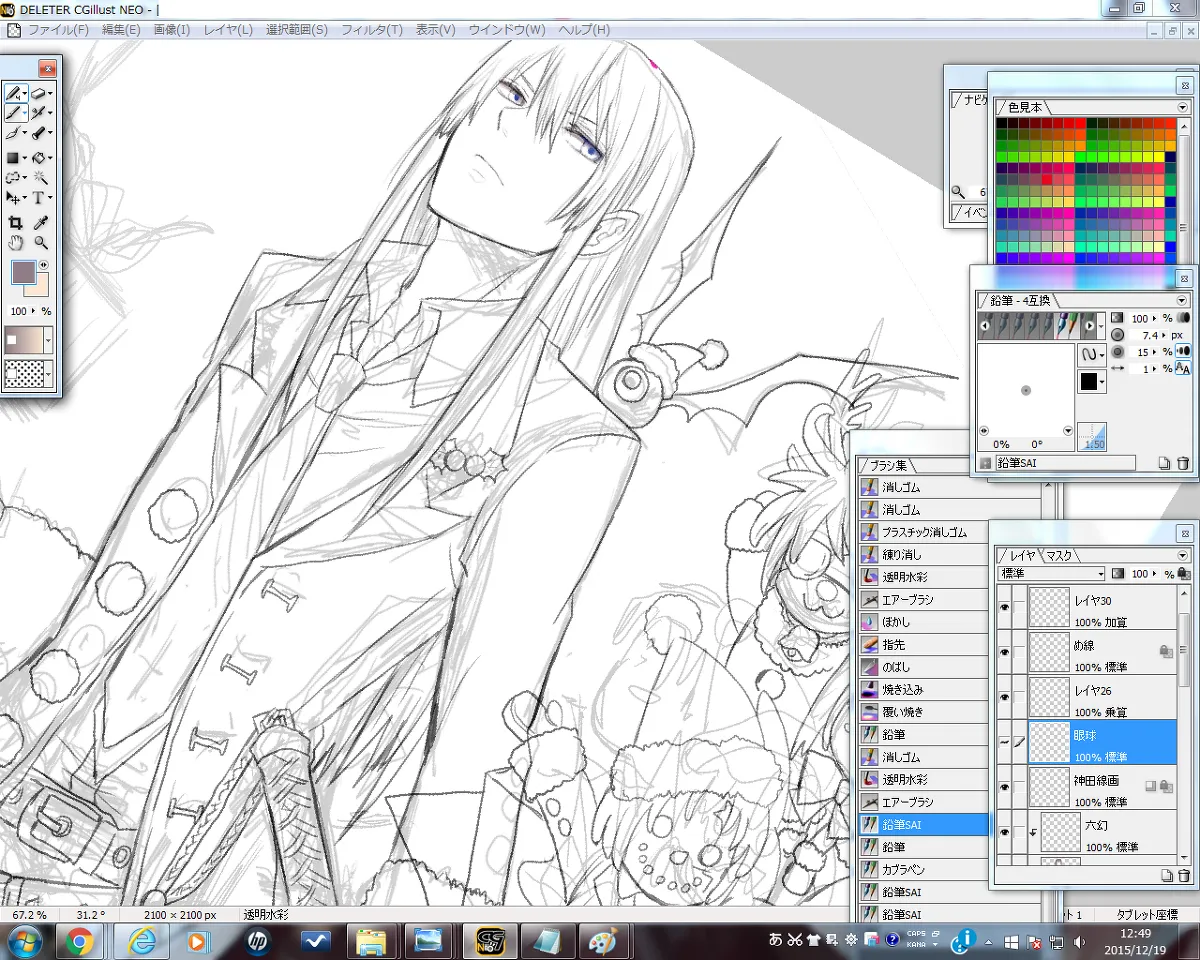Select the zoom magnifier tool in the toolbox

point(41,243)
